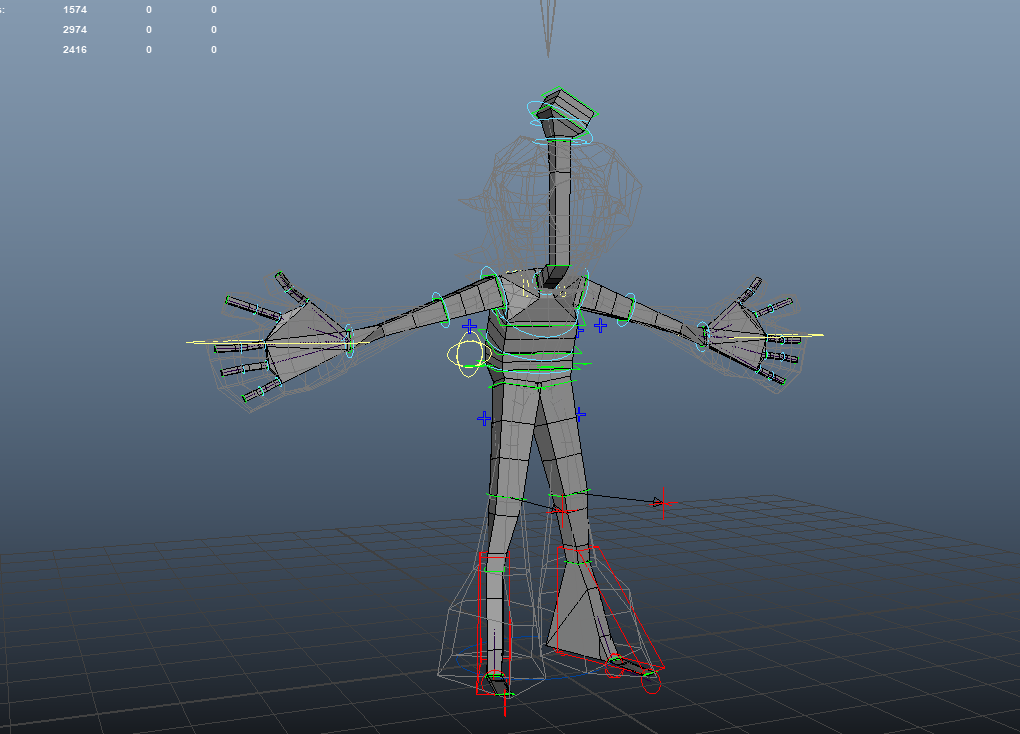Viewport: 1020px width, 734px height.
Task: Select the red cross pole-vector control far right of knees
Action: click(664, 502)
